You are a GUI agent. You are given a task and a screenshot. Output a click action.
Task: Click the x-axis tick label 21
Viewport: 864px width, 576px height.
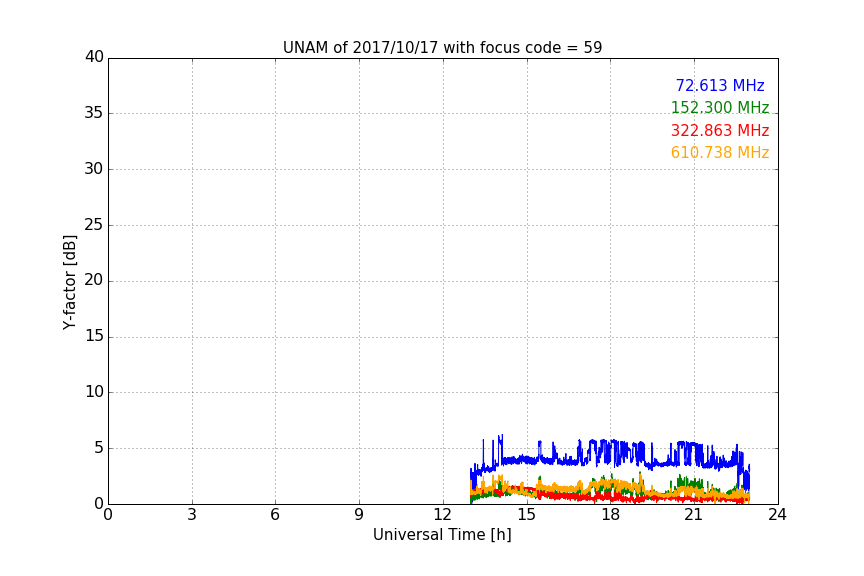[694, 515]
